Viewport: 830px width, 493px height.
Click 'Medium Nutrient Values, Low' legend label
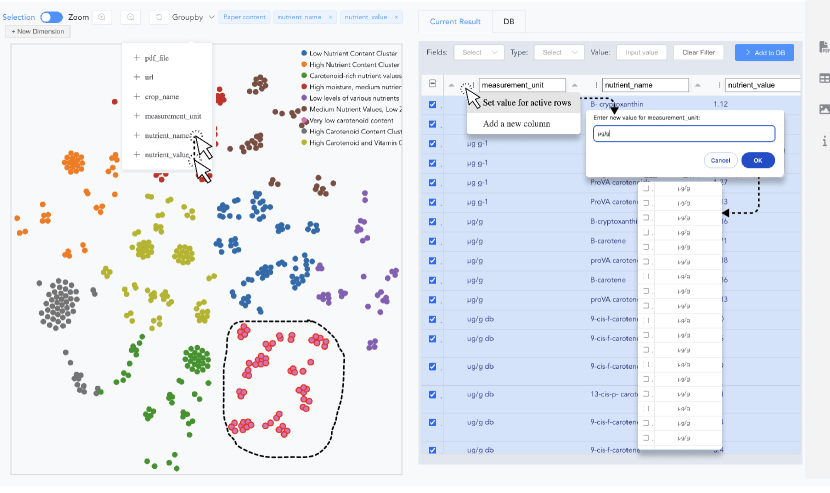(x=355, y=109)
